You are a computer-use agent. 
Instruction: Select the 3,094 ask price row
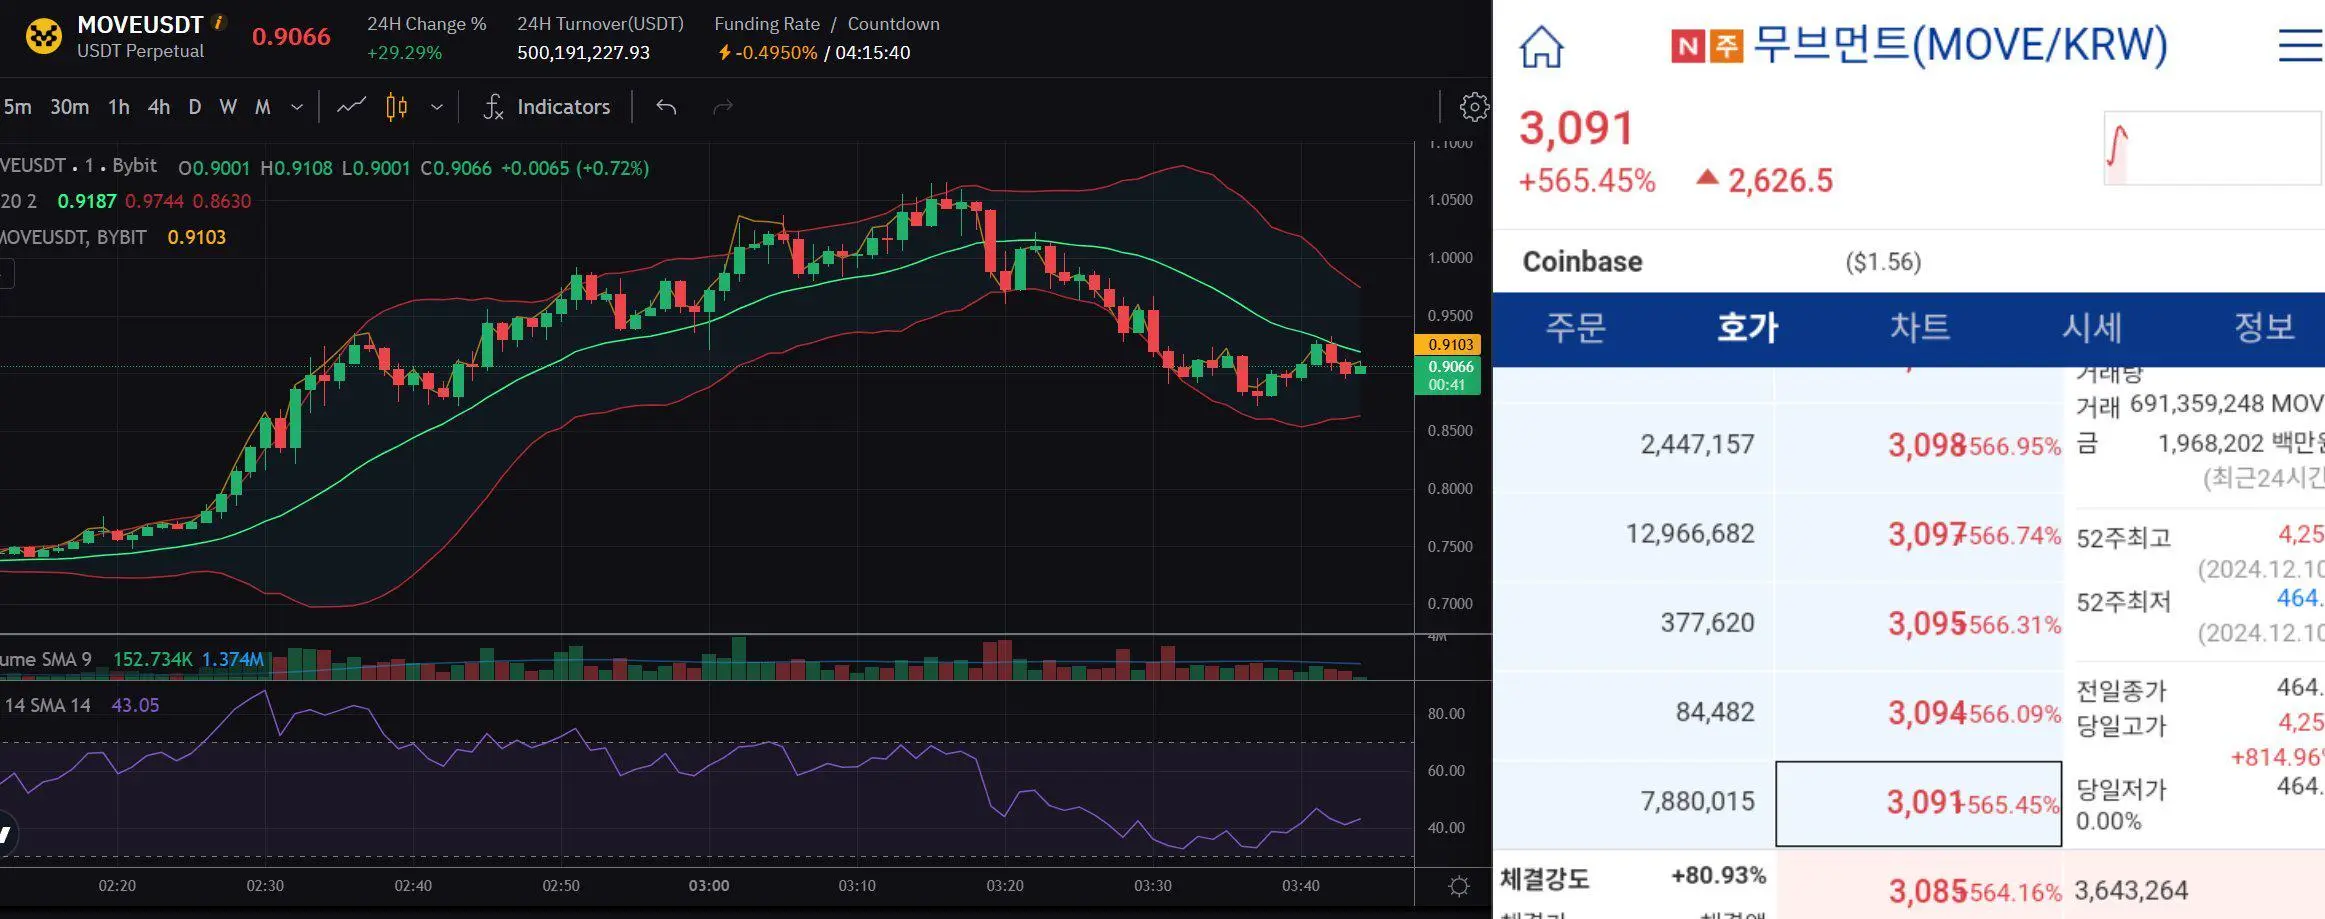tap(1919, 713)
